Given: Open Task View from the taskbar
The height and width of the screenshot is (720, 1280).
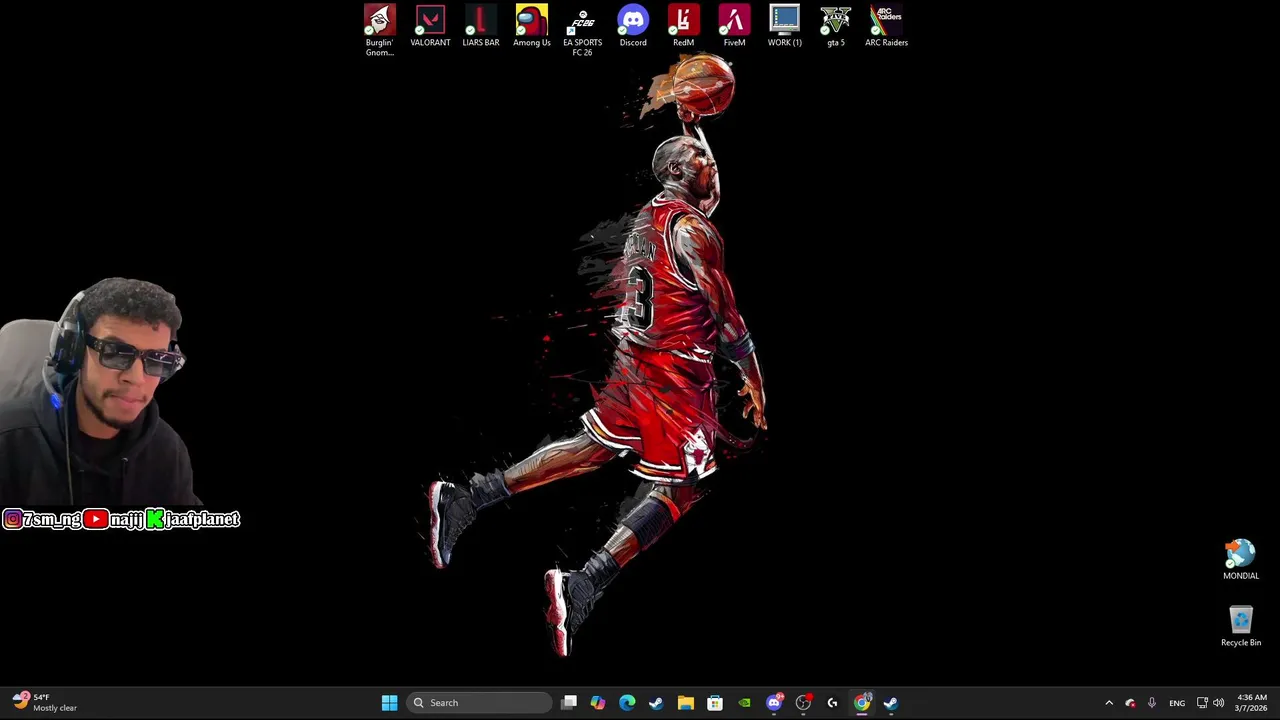Looking at the screenshot, I should click(569, 703).
